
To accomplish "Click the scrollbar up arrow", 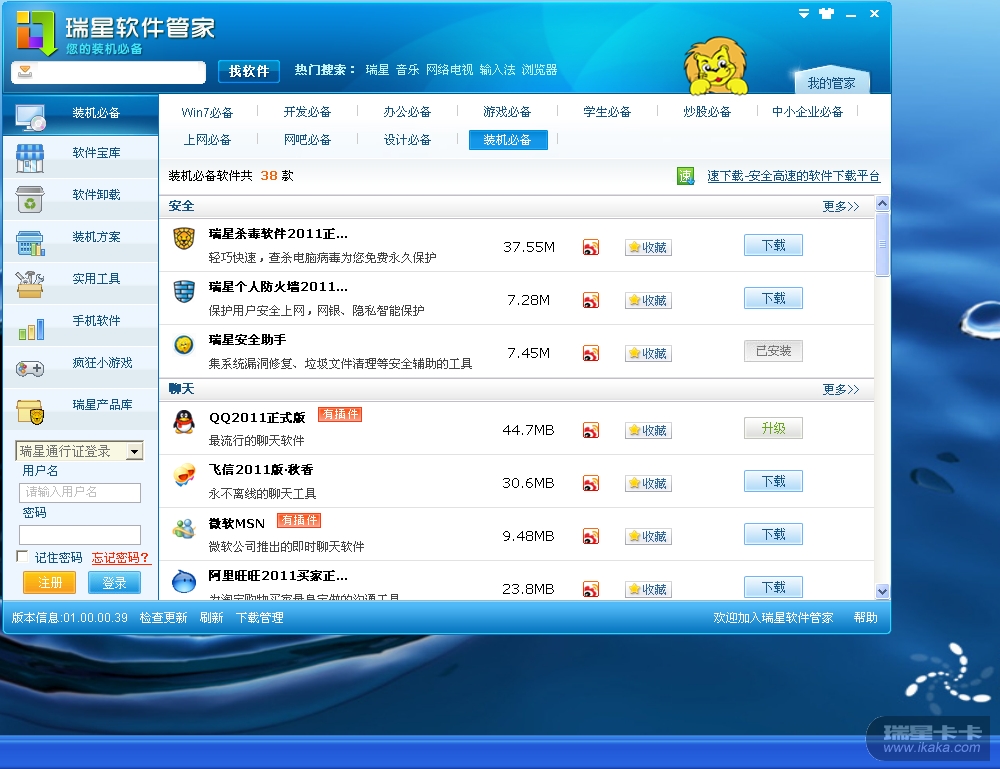I will click(x=883, y=204).
